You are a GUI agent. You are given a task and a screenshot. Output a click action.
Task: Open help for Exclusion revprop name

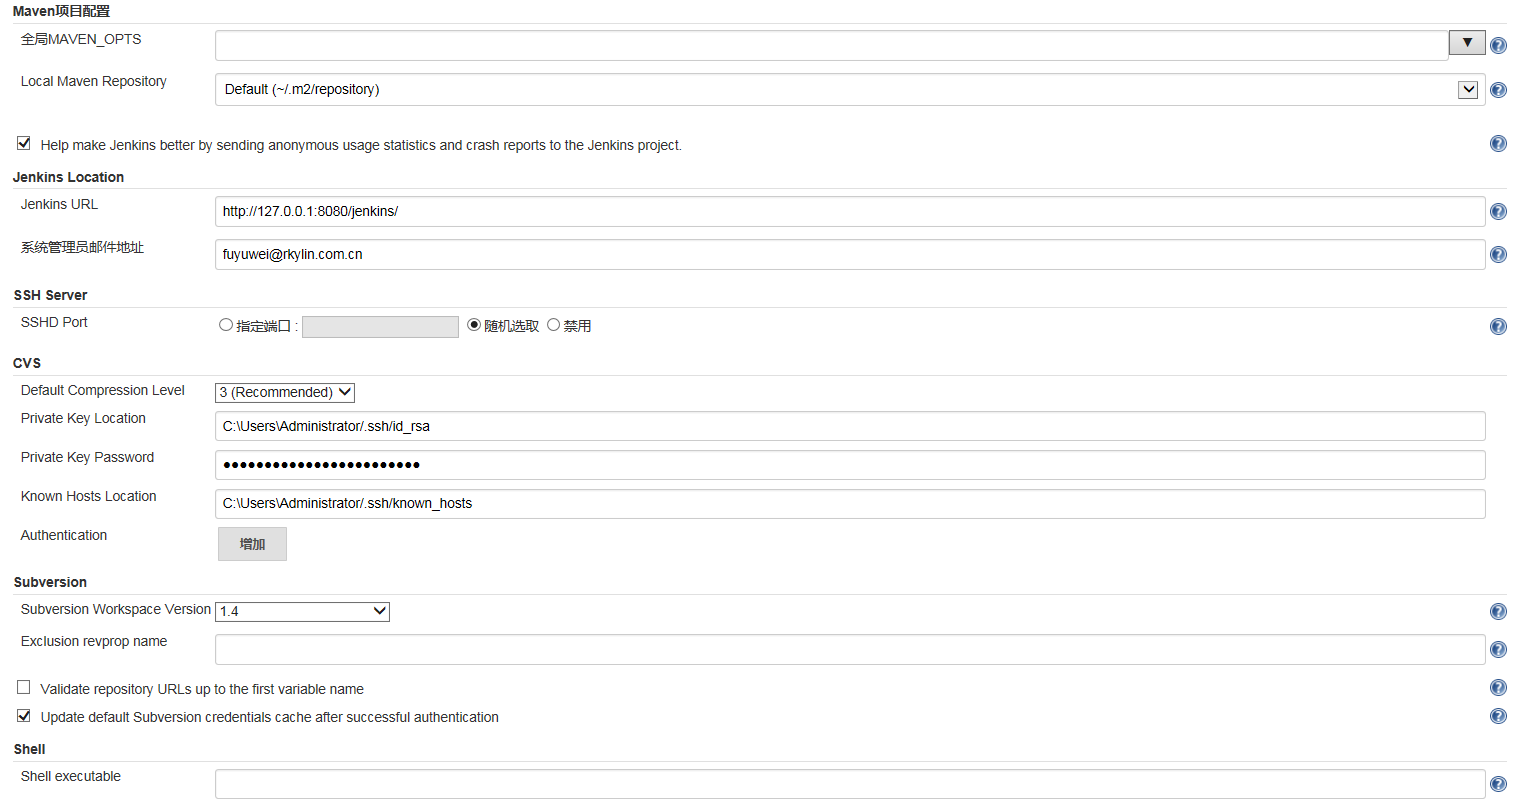[1498, 649]
